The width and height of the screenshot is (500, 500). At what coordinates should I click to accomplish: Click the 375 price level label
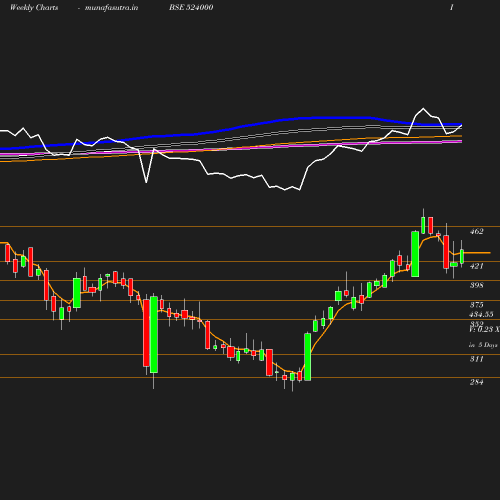click(476, 305)
